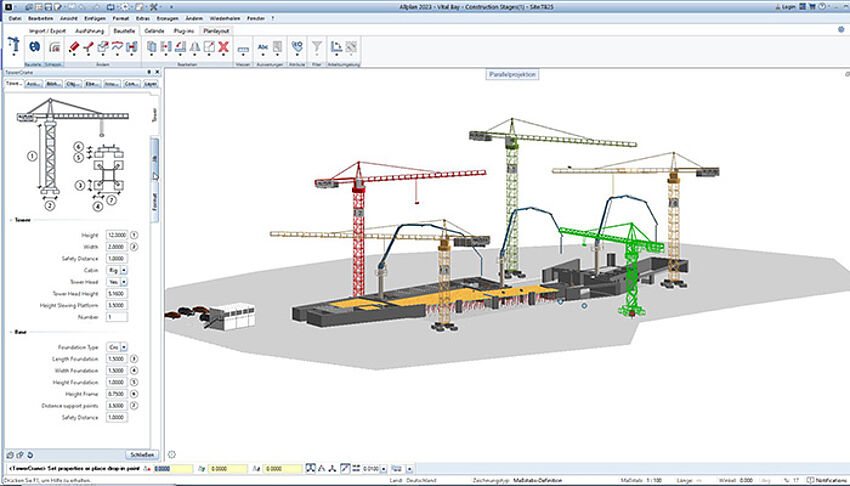
Task: Click the Abc text annotation icon
Action: click(263, 47)
